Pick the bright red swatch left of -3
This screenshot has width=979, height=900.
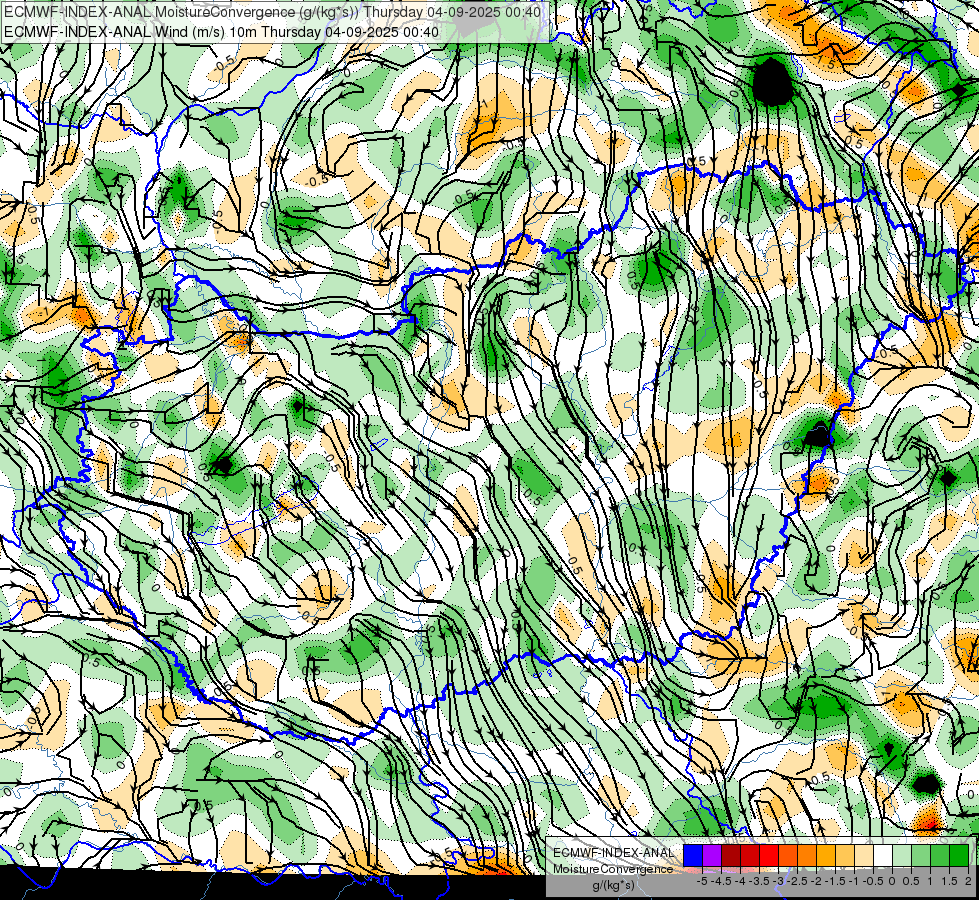point(769,855)
